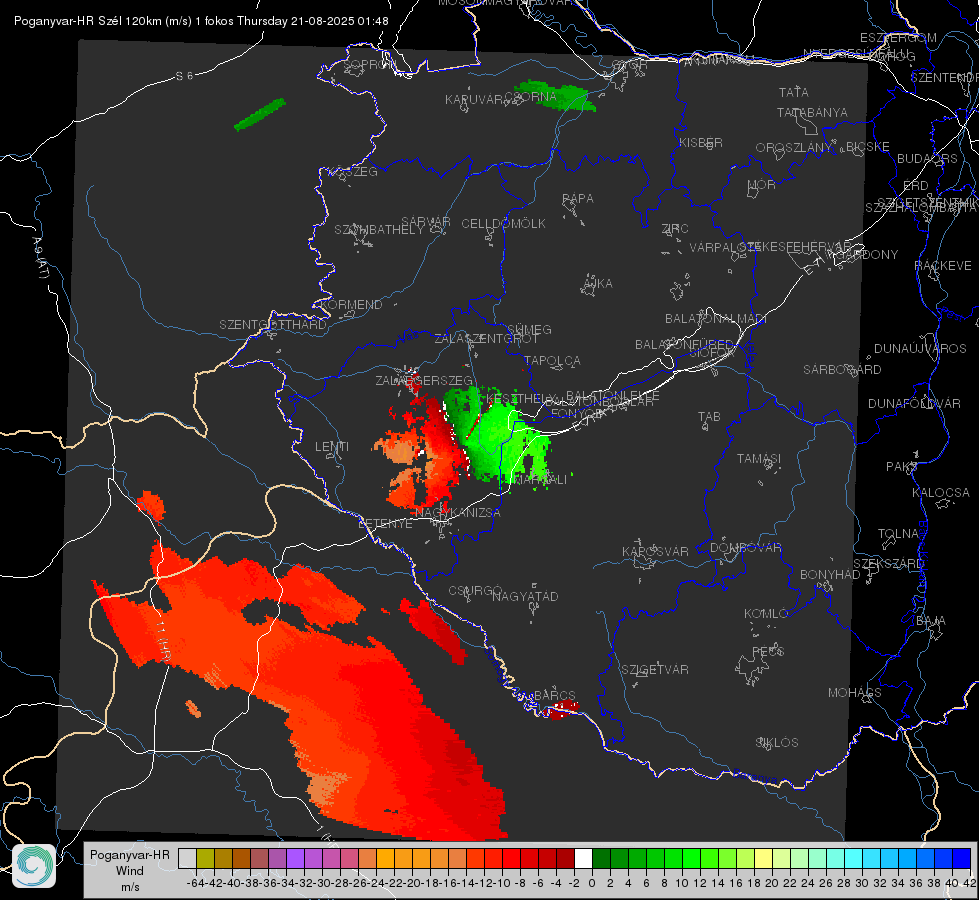Click the LETENYE city label
The width and height of the screenshot is (979, 900).
click(x=385, y=524)
